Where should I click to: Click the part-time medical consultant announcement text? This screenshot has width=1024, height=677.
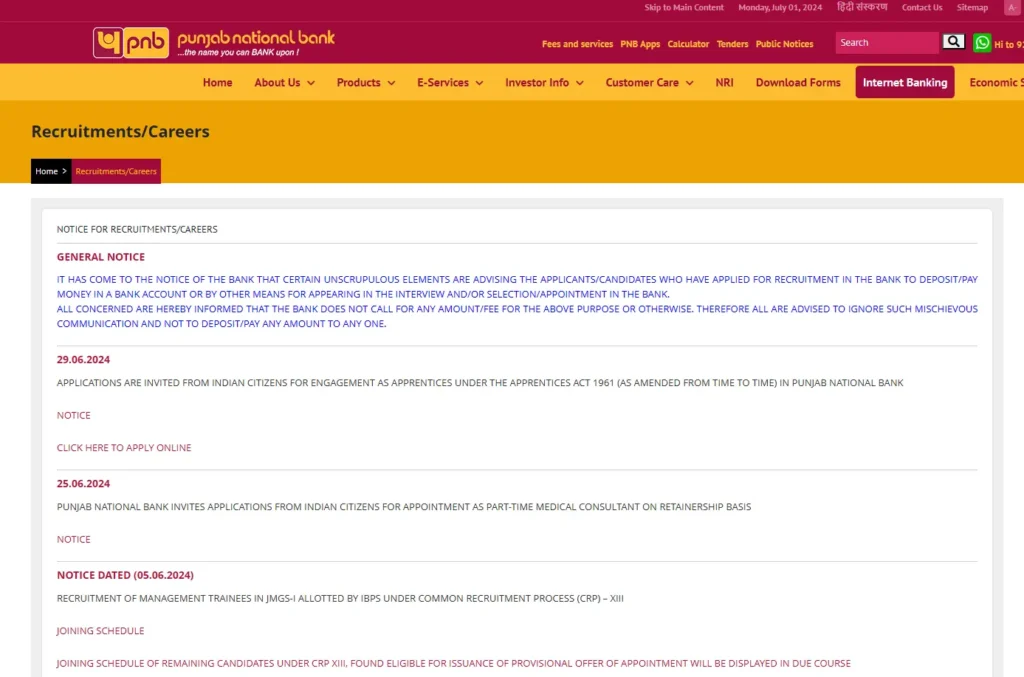(404, 507)
